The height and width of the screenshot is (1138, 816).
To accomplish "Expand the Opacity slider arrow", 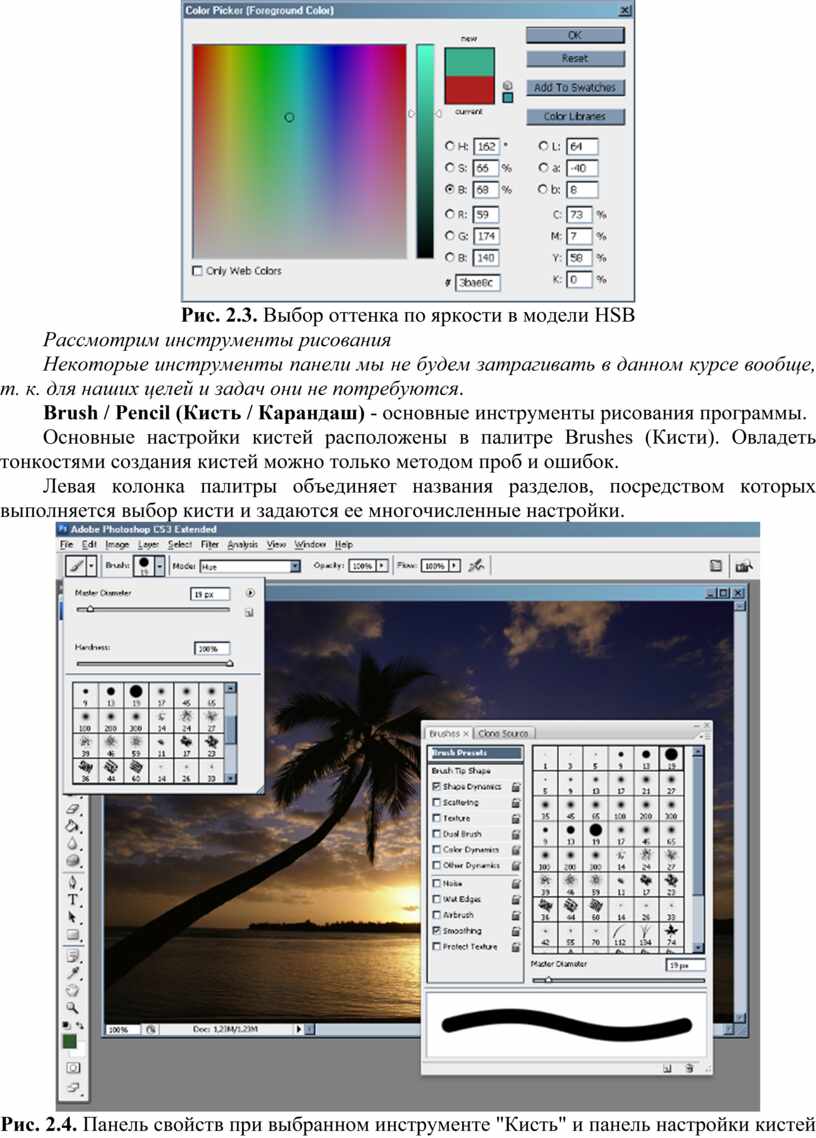I will (x=383, y=565).
